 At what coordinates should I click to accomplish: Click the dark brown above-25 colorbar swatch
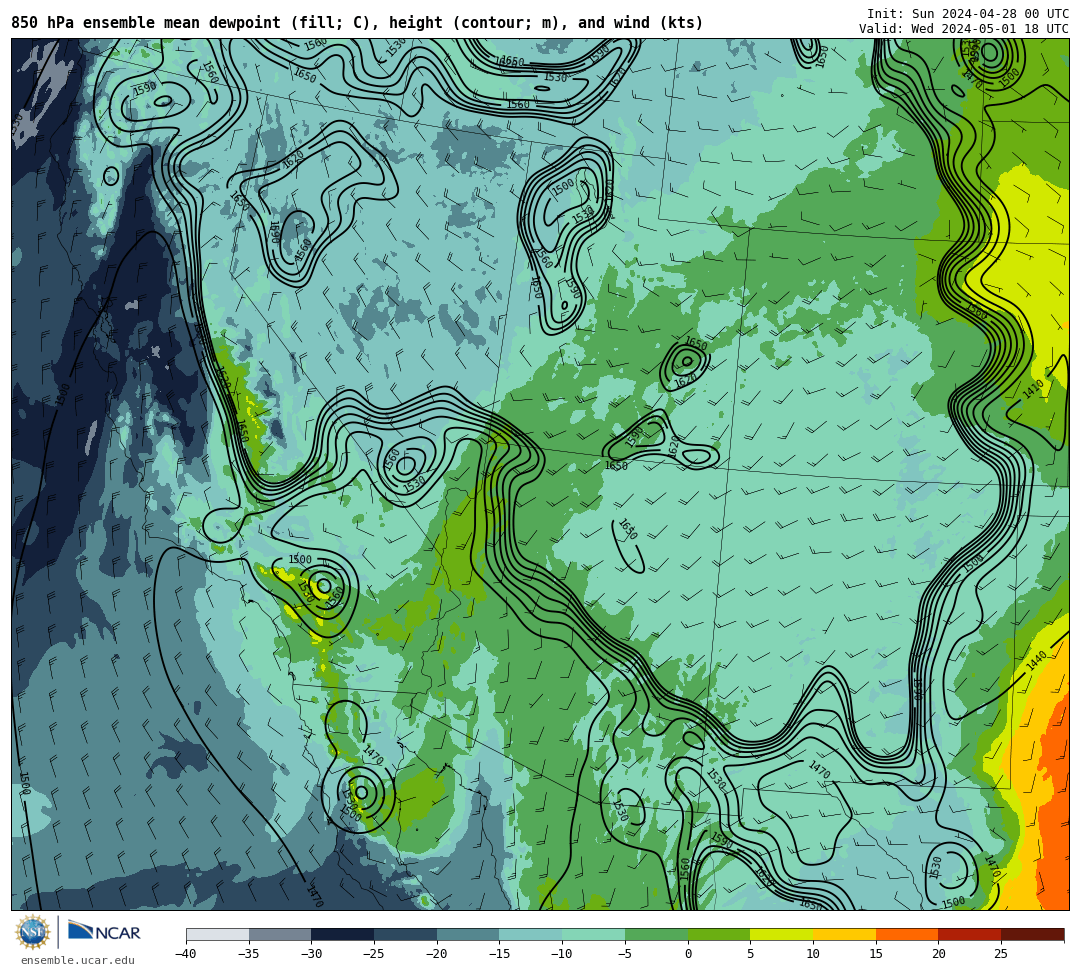[x=1032, y=934]
